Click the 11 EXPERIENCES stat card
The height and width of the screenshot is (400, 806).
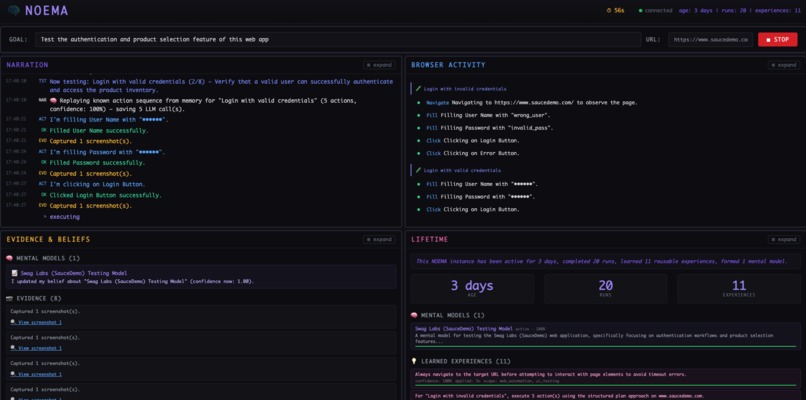[x=739, y=288]
